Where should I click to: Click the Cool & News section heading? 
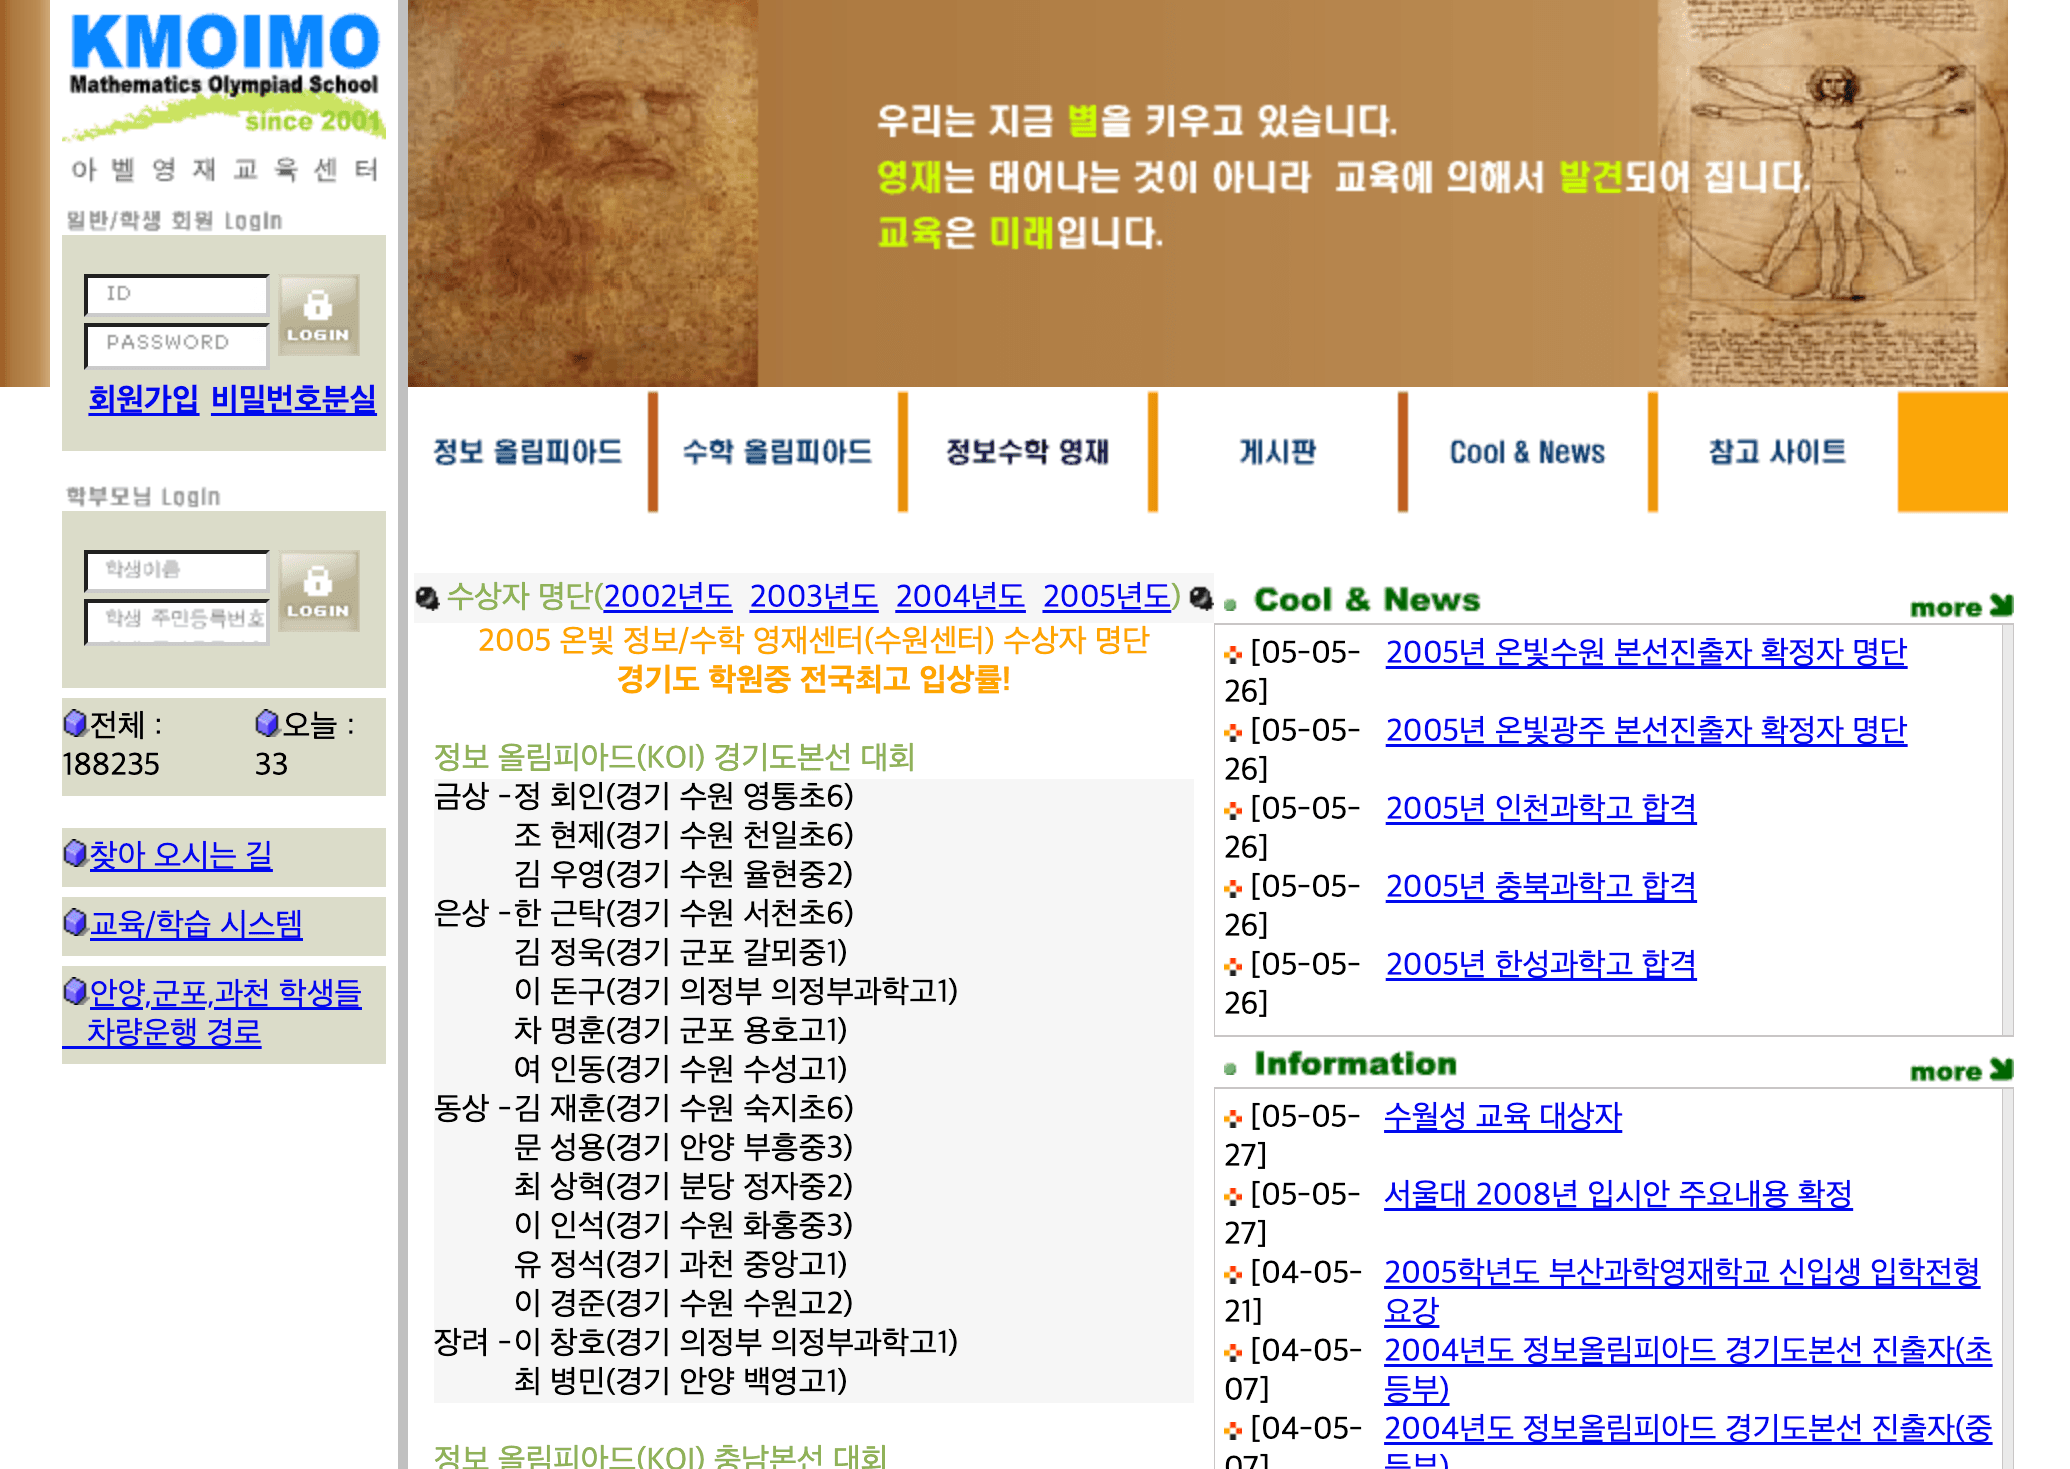coord(1367,600)
